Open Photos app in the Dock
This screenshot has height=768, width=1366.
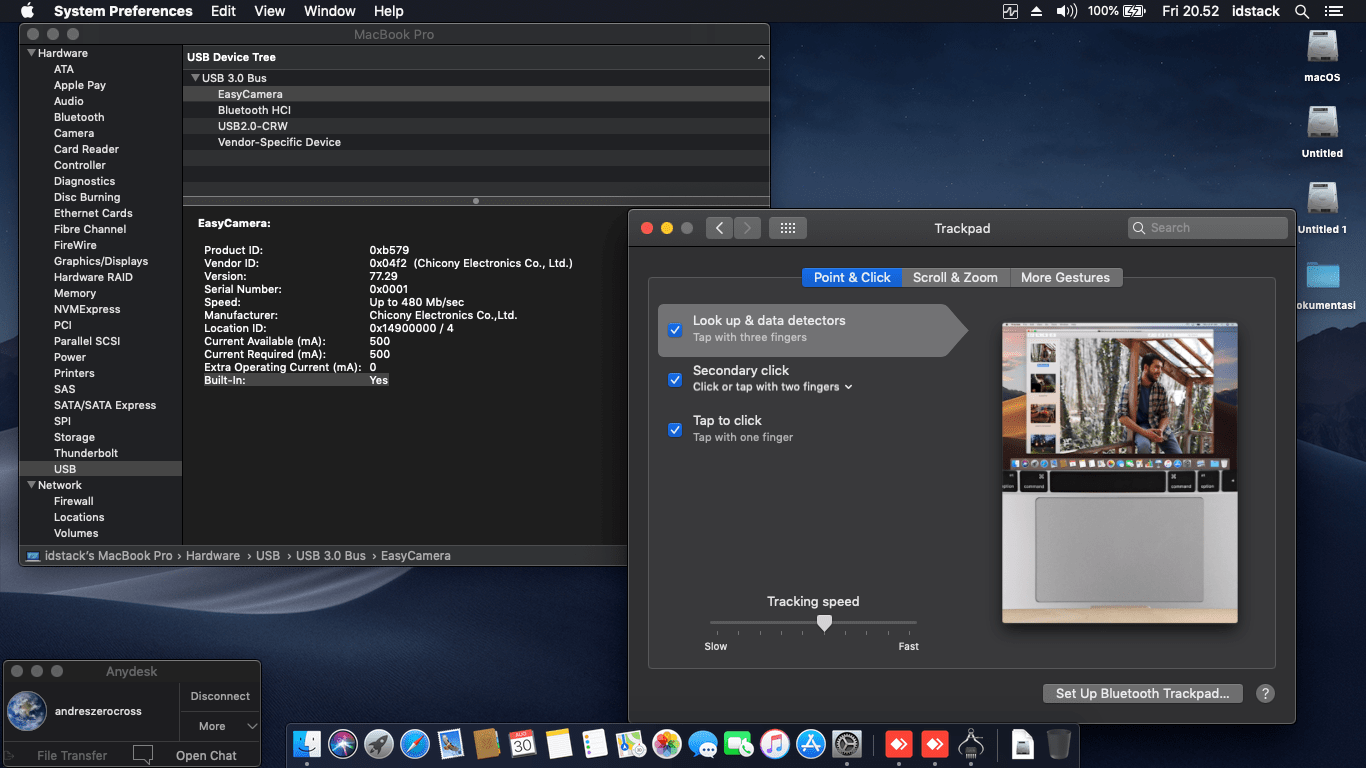667,744
